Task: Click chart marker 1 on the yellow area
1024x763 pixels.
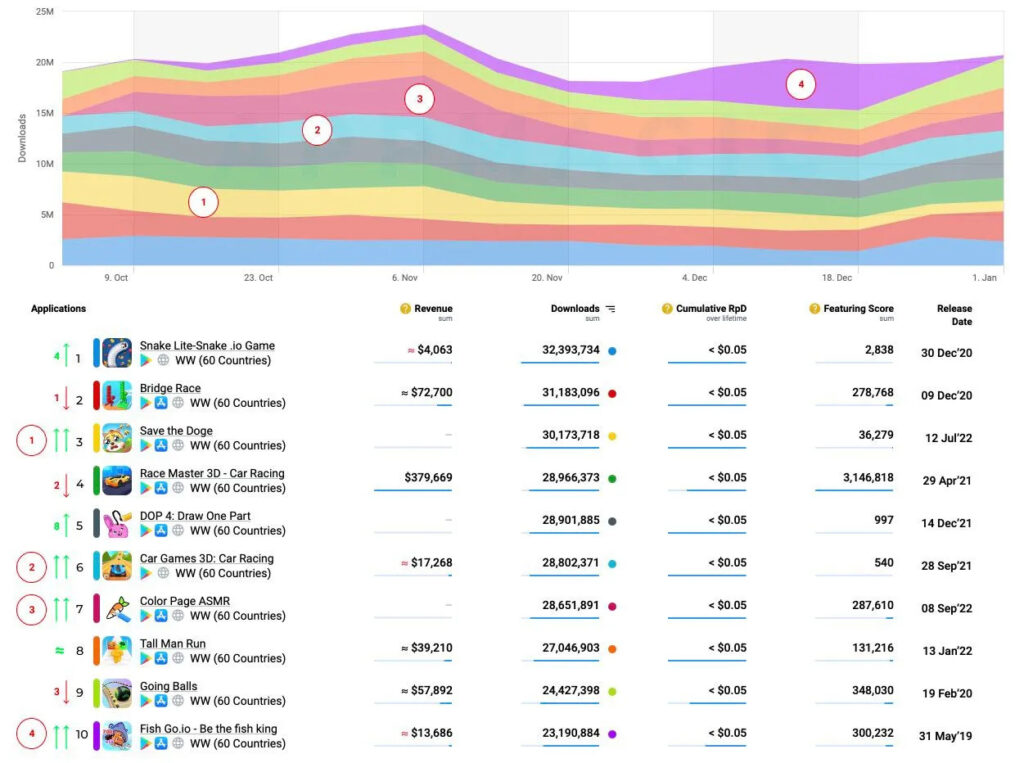Action: pyautogui.click(x=203, y=202)
